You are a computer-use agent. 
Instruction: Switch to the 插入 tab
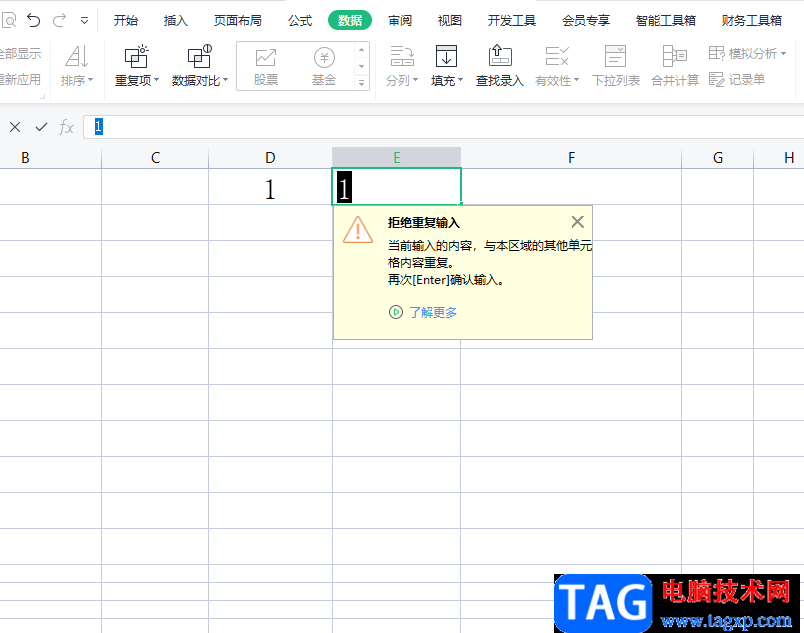[x=175, y=21]
